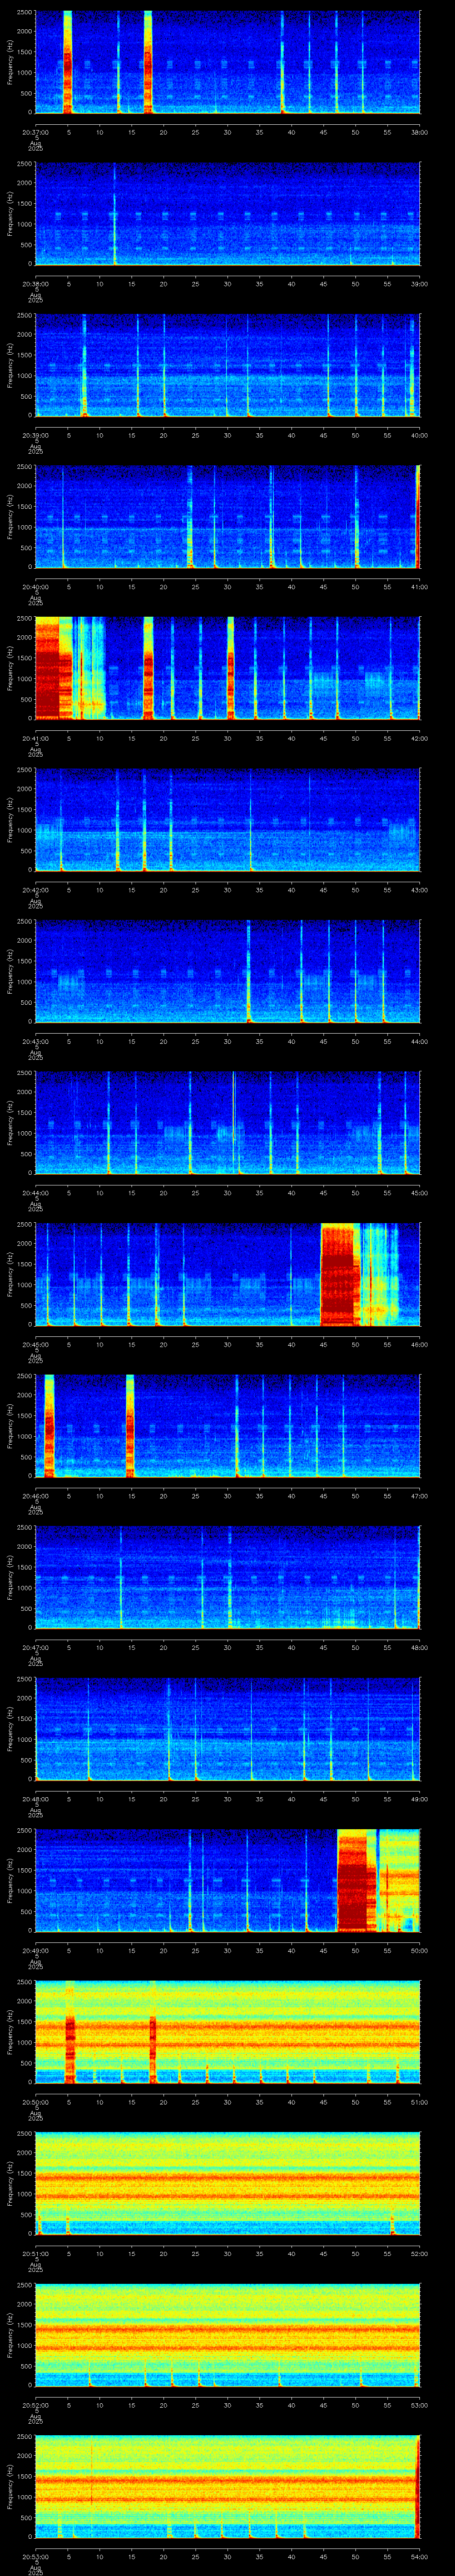Click the 20:50:00 start time label
Viewport: 455px width, 2576px height.
[x=35, y=2101]
